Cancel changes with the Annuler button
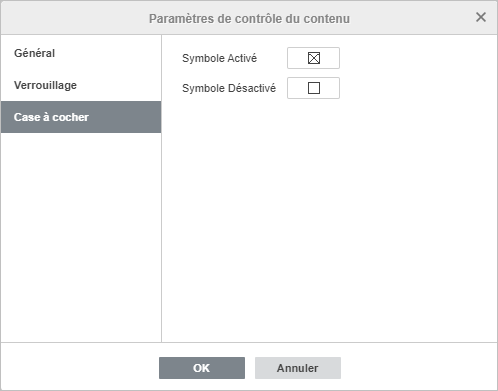The image size is (498, 391). tap(298, 368)
